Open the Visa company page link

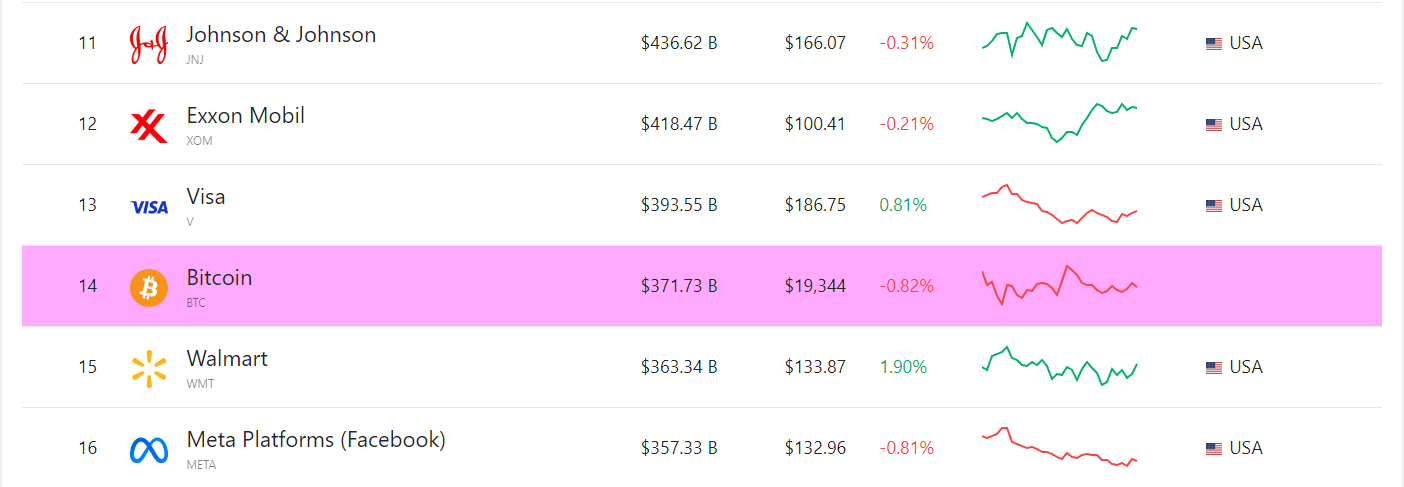pyautogui.click(x=206, y=197)
